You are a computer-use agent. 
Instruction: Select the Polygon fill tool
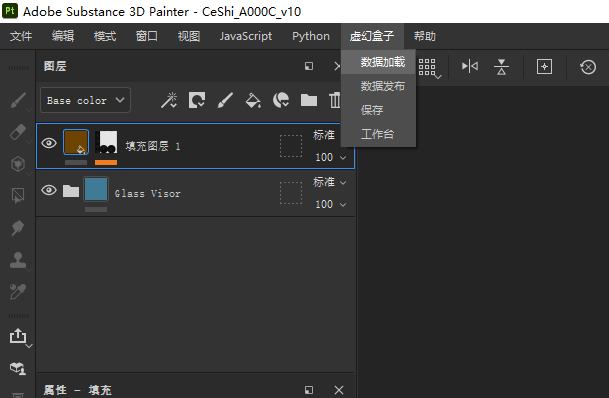pos(18,195)
